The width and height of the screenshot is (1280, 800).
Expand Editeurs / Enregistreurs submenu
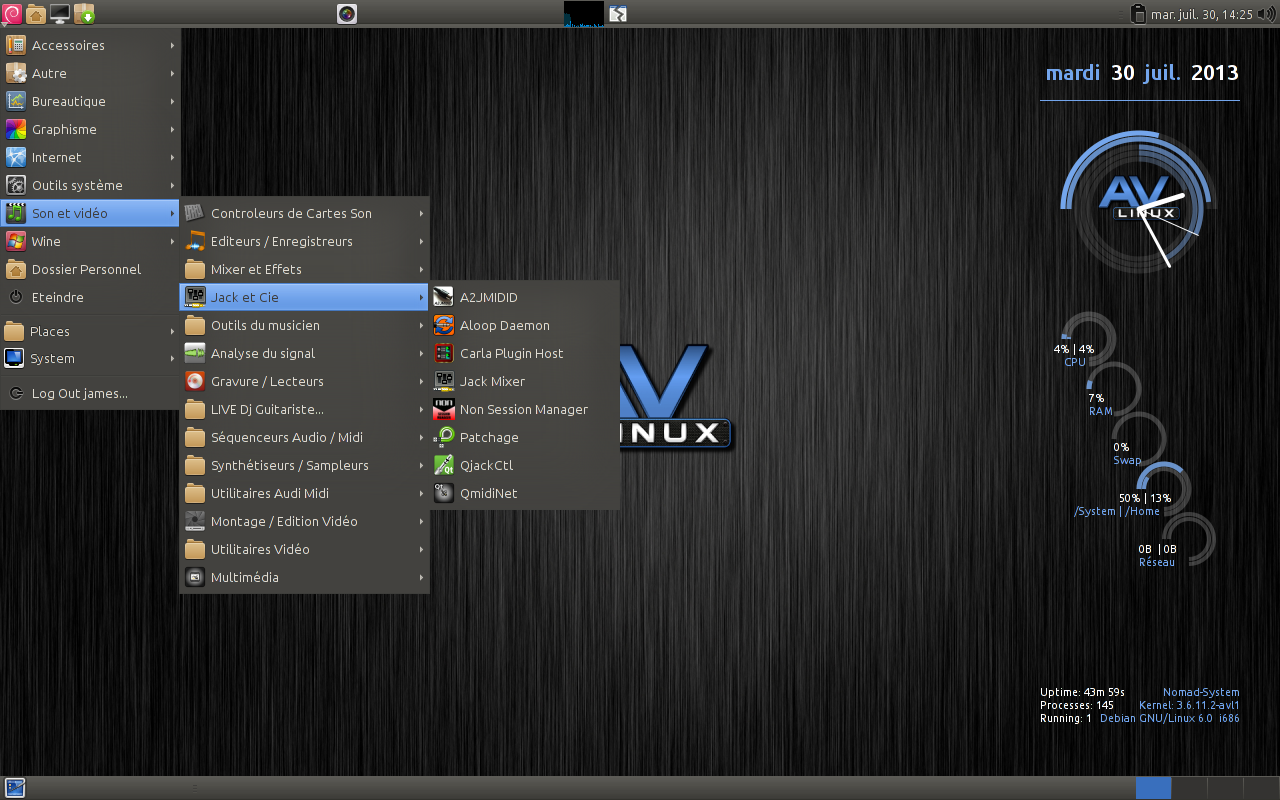coord(304,241)
